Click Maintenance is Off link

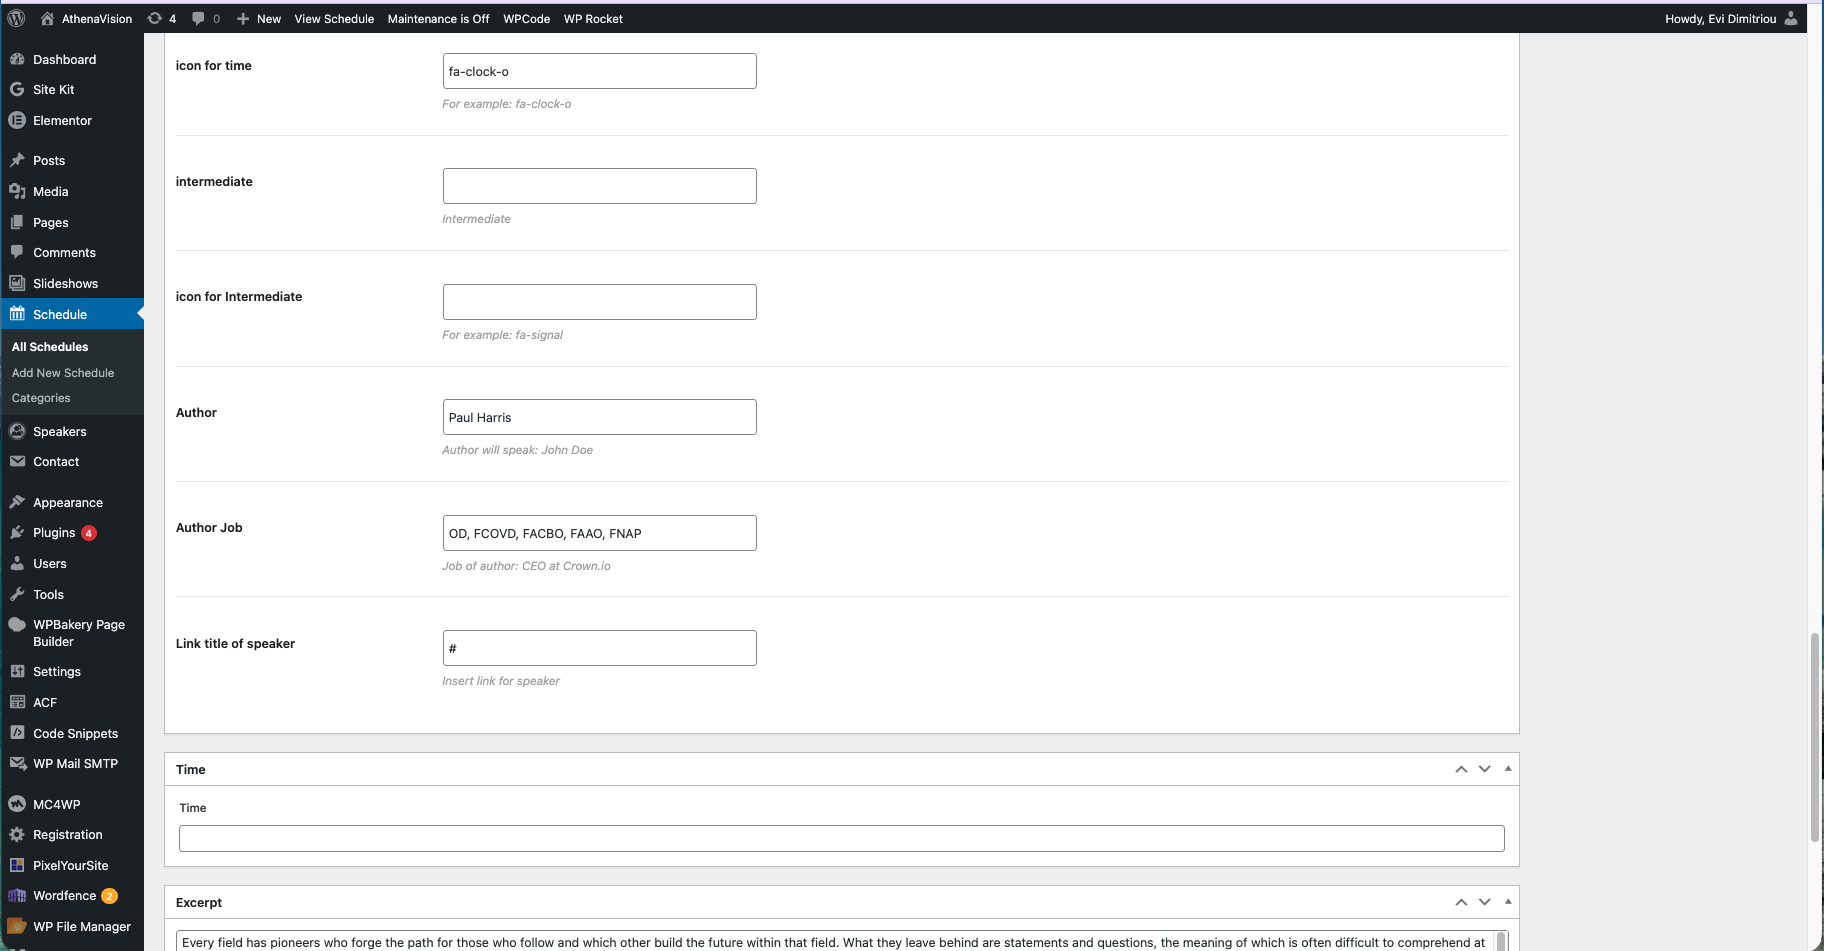click(x=438, y=18)
